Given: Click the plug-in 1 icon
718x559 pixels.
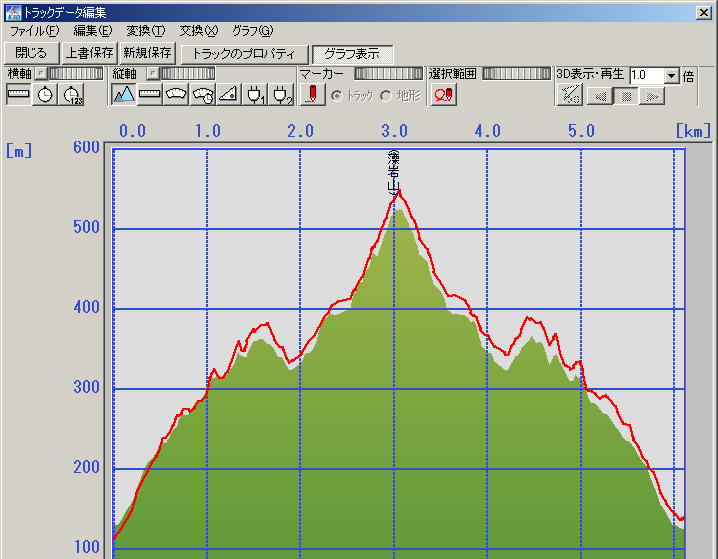Looking at the screenshot, I should click(256, 94).
